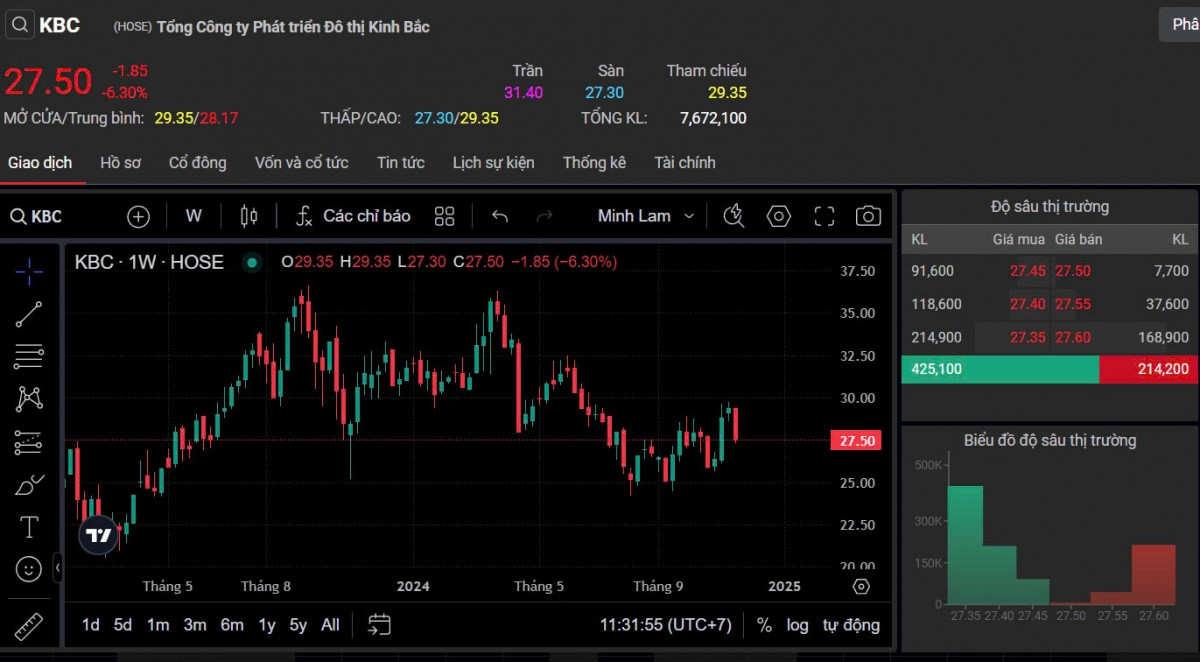The height and width of the screenshot is (662, 1200).
Task: Collapse the drawing toolbar with side arrow
Action: click(58, 568)
